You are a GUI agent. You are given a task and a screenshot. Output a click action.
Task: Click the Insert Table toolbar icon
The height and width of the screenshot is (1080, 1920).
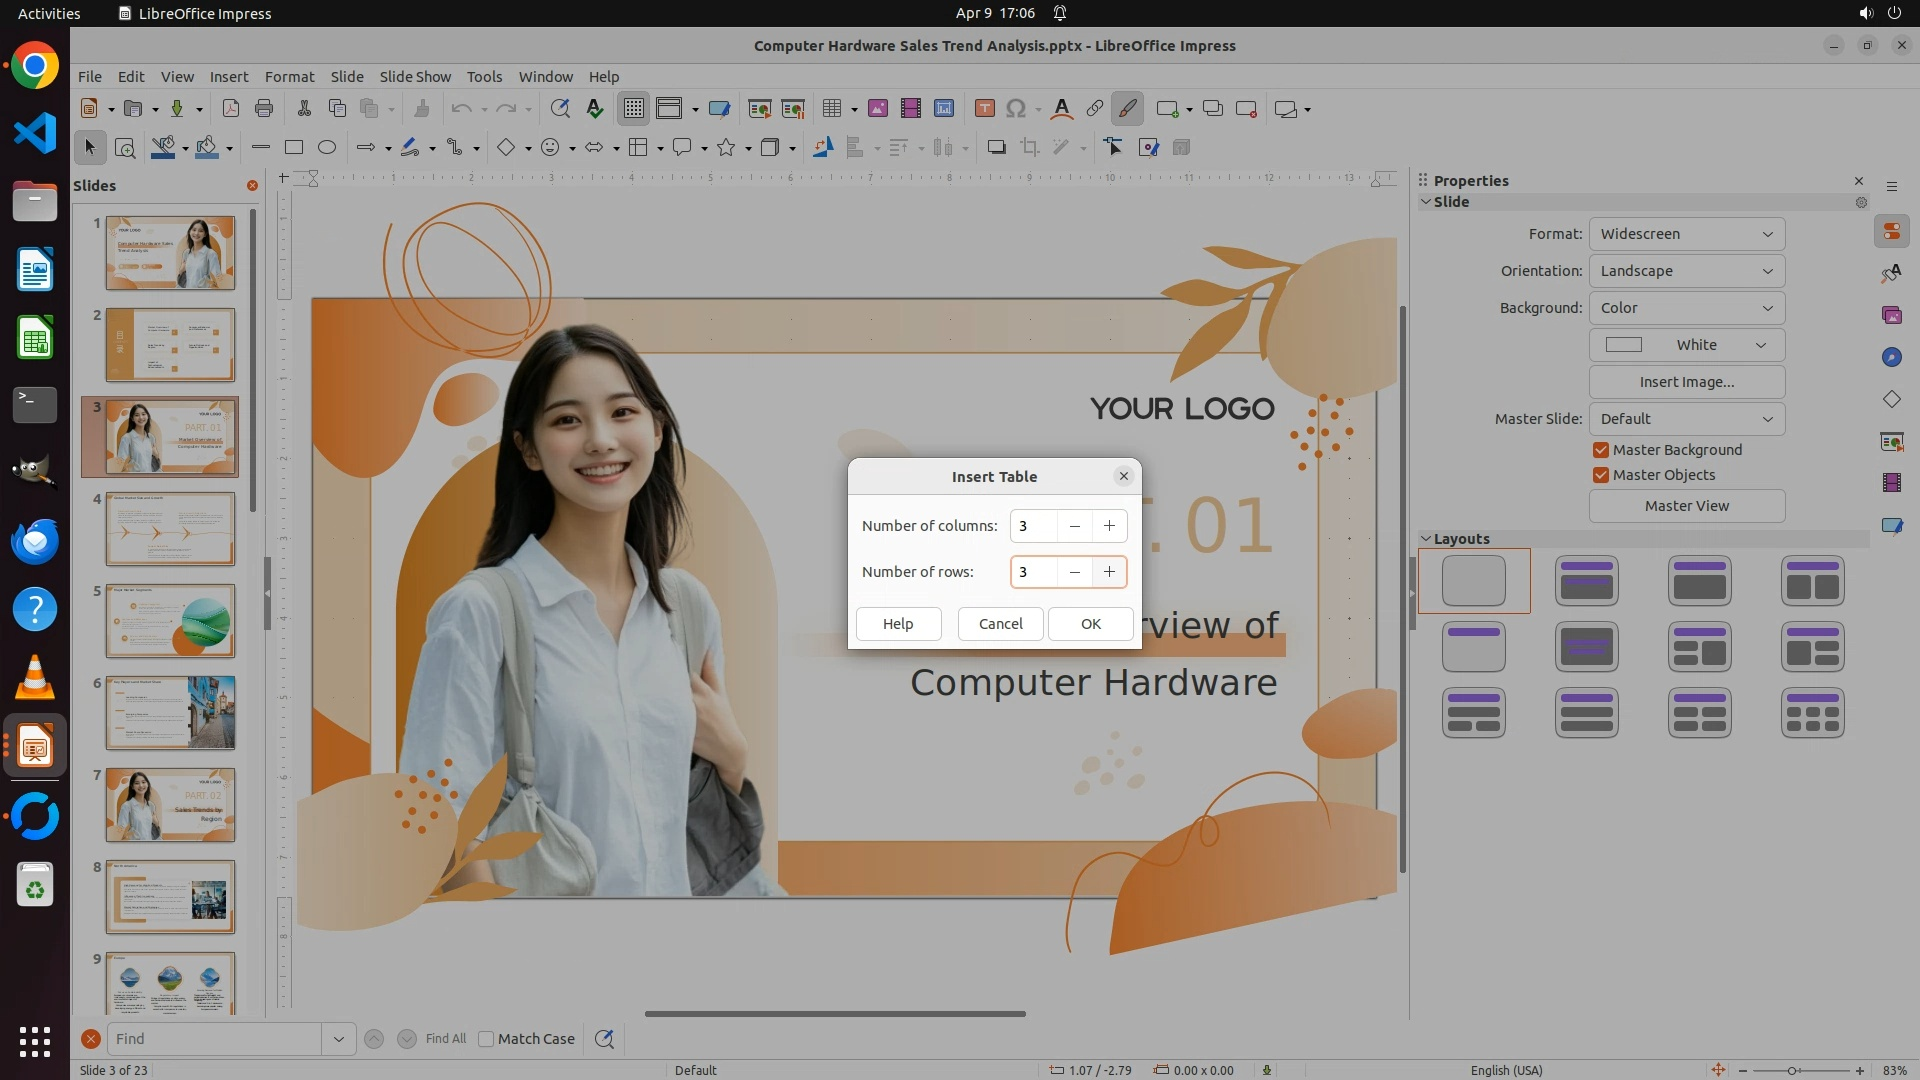coord(830,109)
